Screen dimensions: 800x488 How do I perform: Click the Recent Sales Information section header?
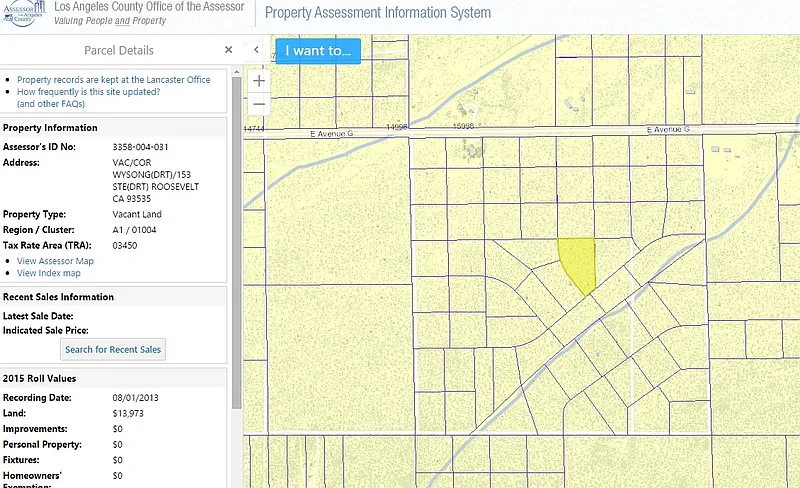click(x=58, y=297)
